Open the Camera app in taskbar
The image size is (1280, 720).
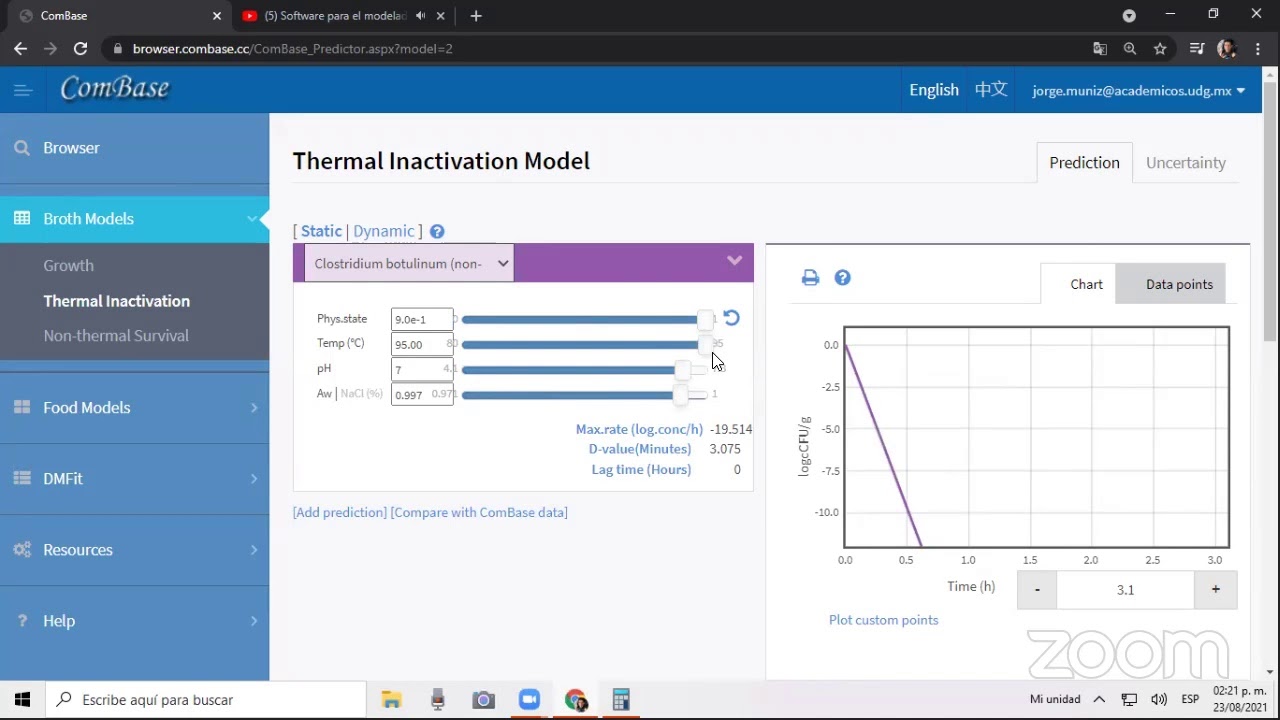coord(483,699)
